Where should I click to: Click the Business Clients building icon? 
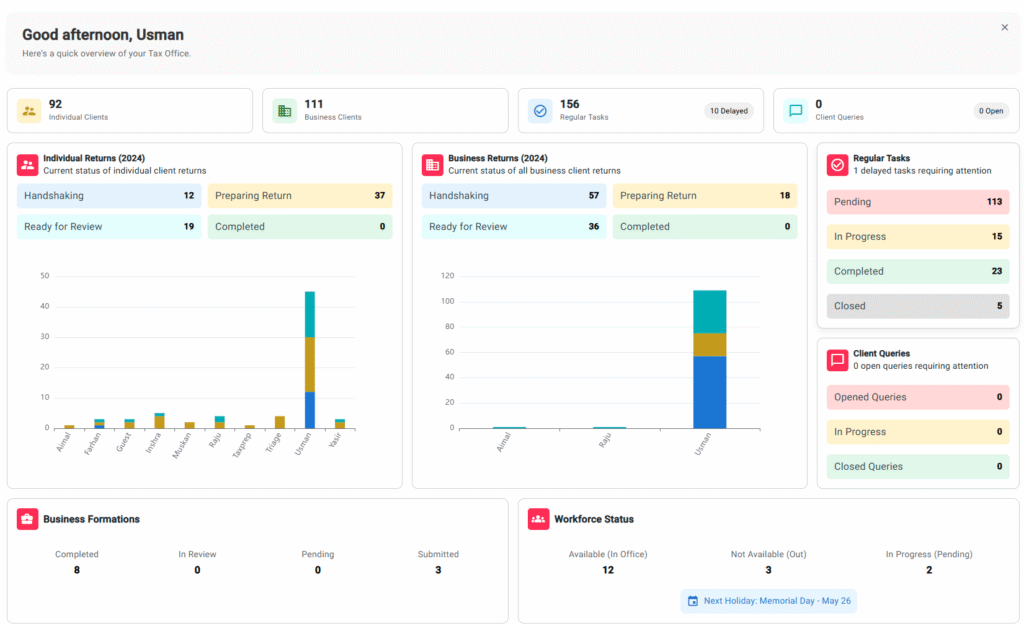pyautogui.click(x=285, y=111)
